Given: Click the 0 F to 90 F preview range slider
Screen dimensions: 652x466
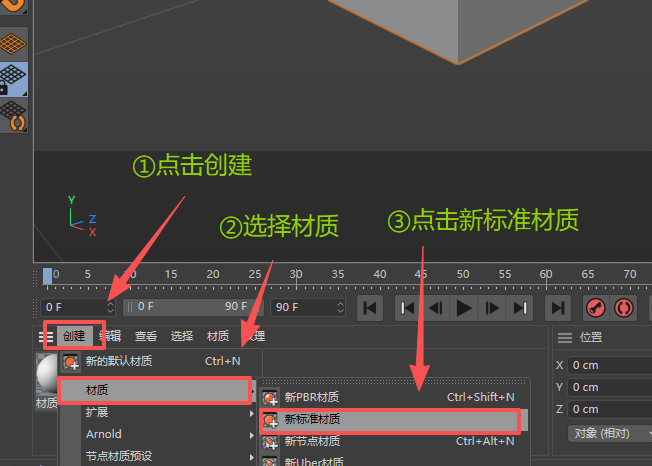Looking at the screenshot, I should (x=193, y=307).
